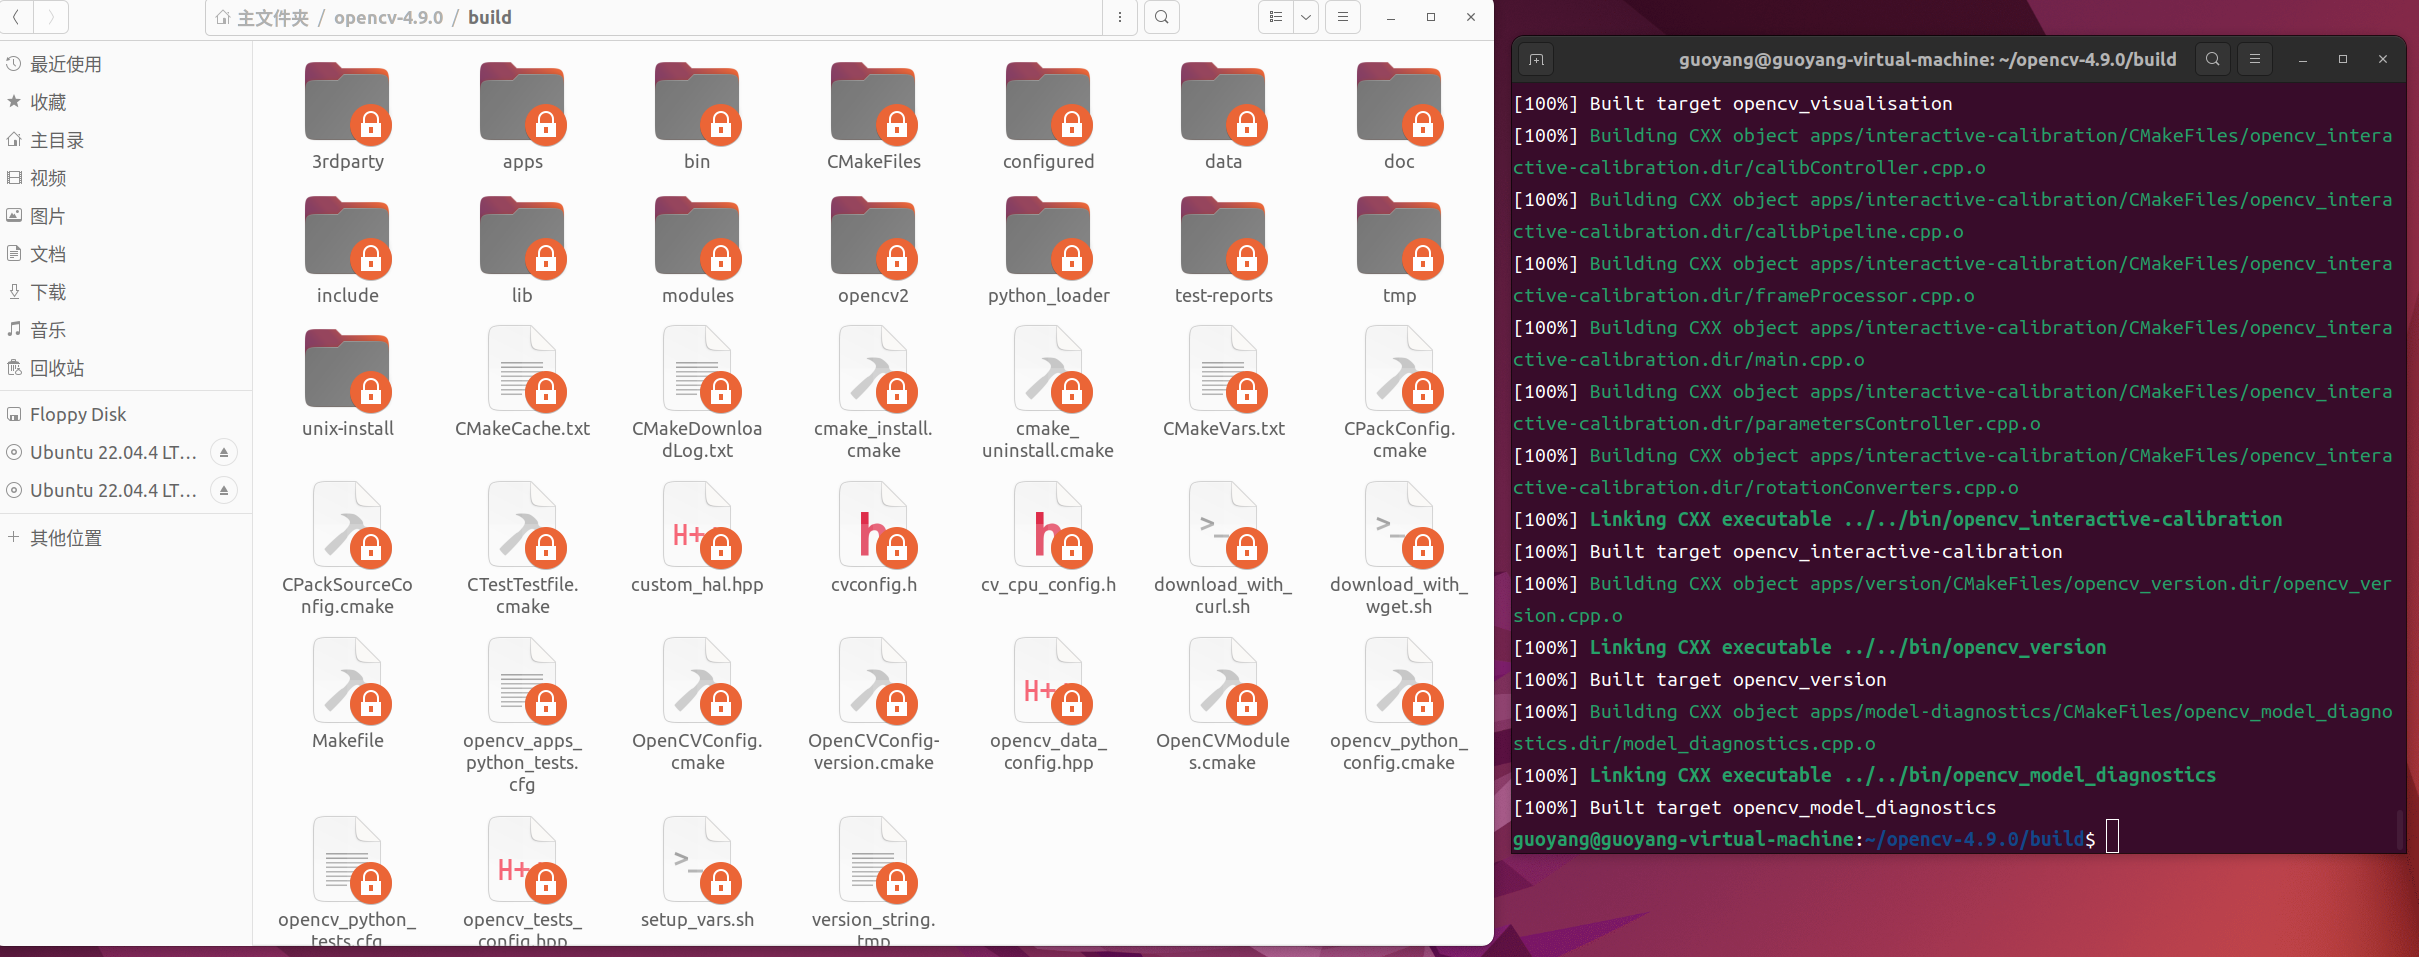
Task: Navigate to home folder in path bar
Action: [263, 18]
